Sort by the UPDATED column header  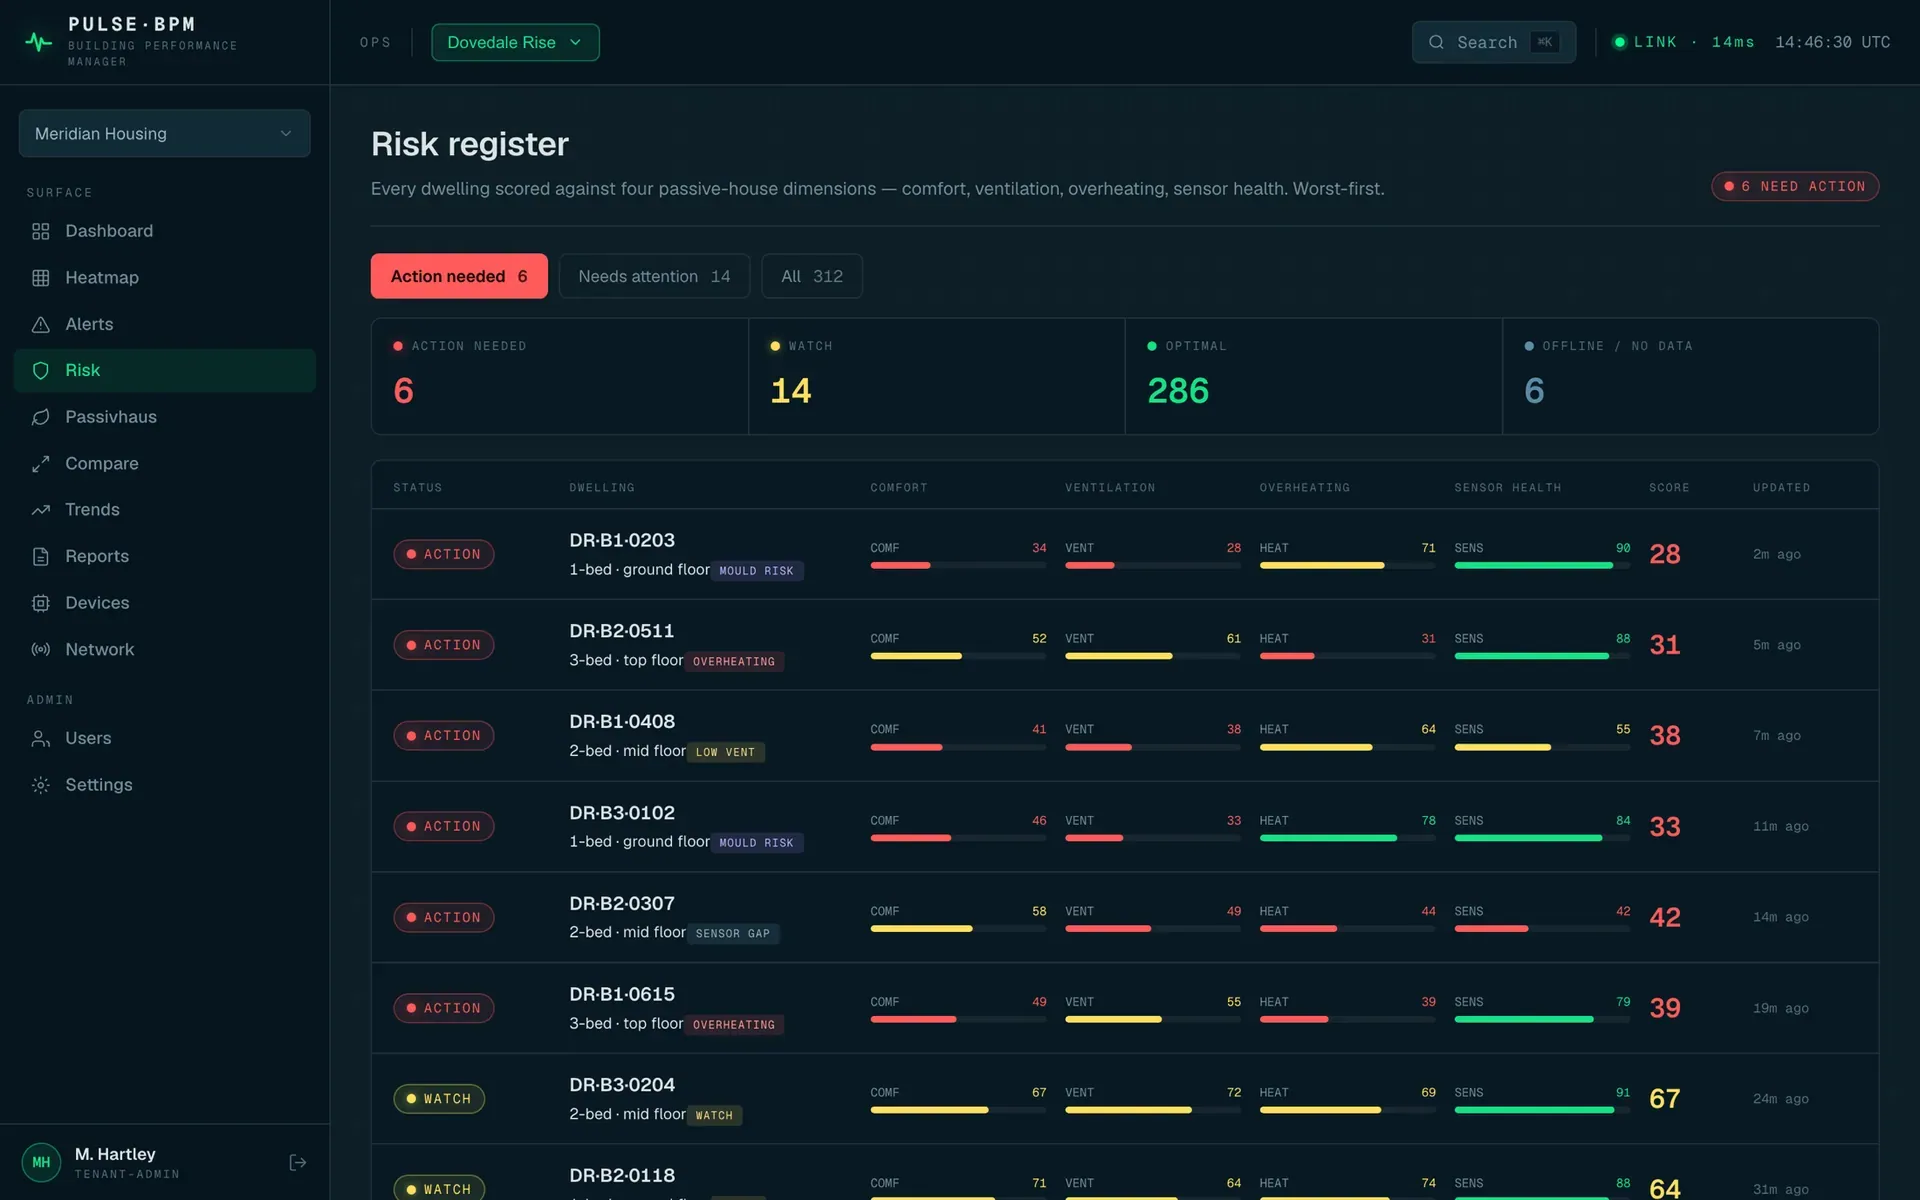pyautogui.click(x=1781, y=488)
